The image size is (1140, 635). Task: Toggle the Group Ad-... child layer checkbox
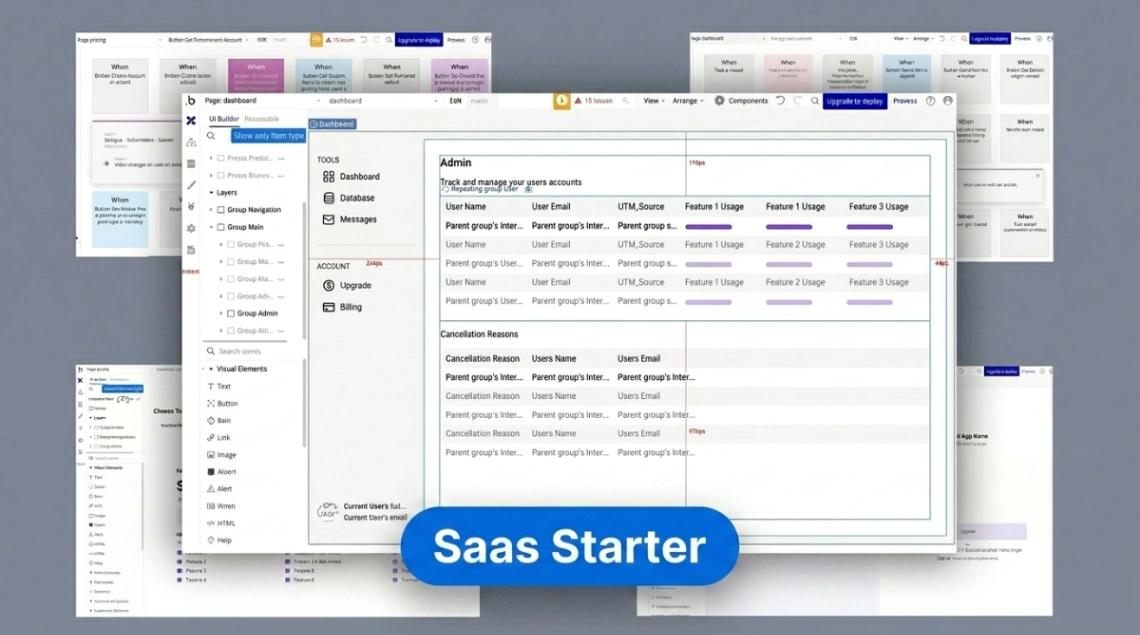(x=230, y=297)
